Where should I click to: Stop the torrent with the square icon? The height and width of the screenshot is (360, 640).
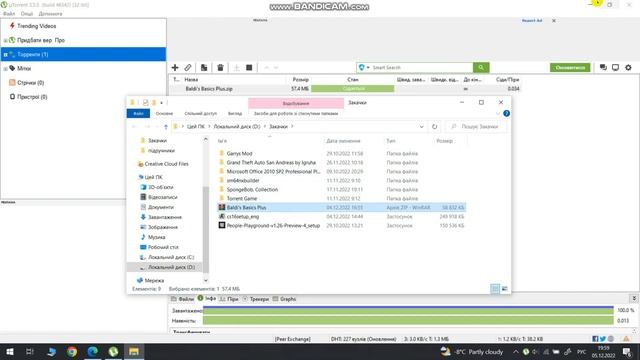point(249,67)
